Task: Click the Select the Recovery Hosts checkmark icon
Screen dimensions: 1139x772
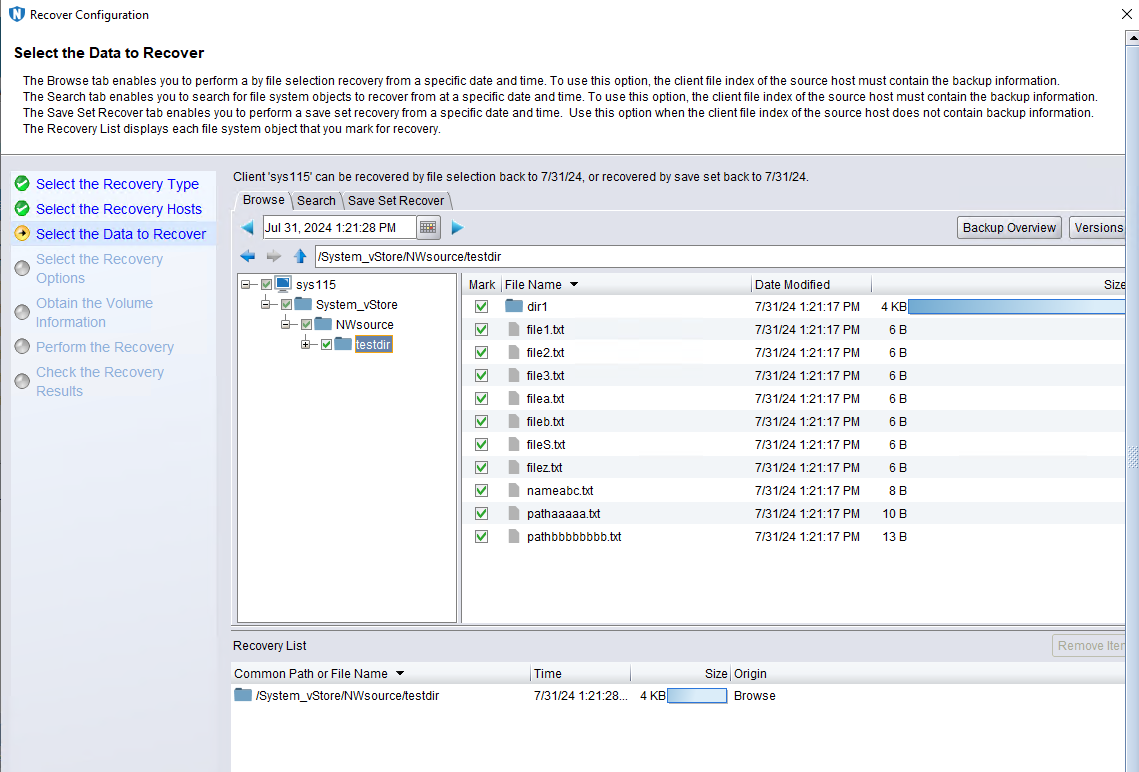Action: coord(23,208)
